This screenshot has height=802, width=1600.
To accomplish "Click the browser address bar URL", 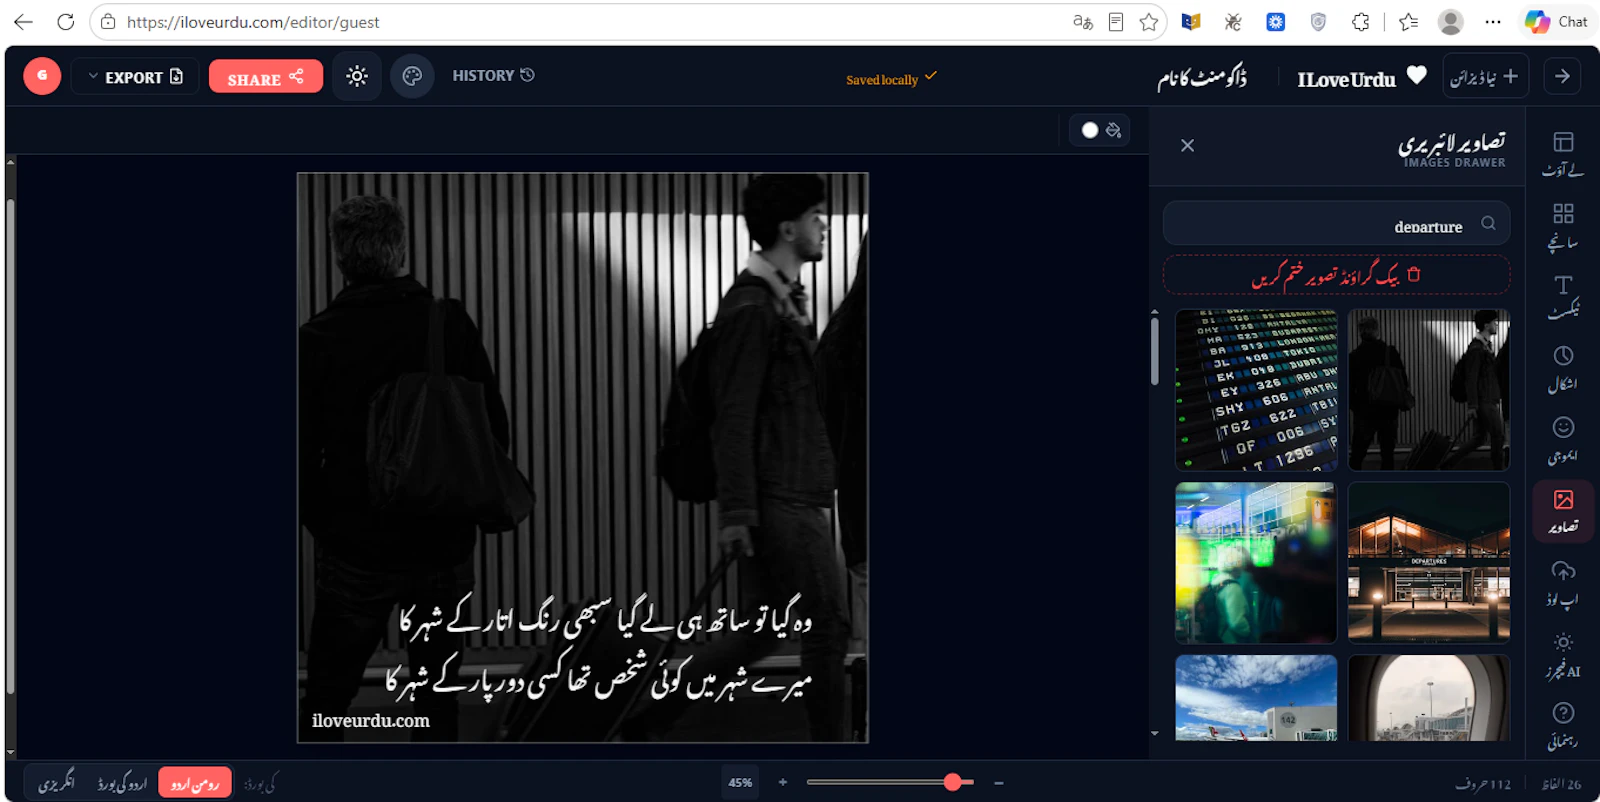I will click(x=252, y=22).
